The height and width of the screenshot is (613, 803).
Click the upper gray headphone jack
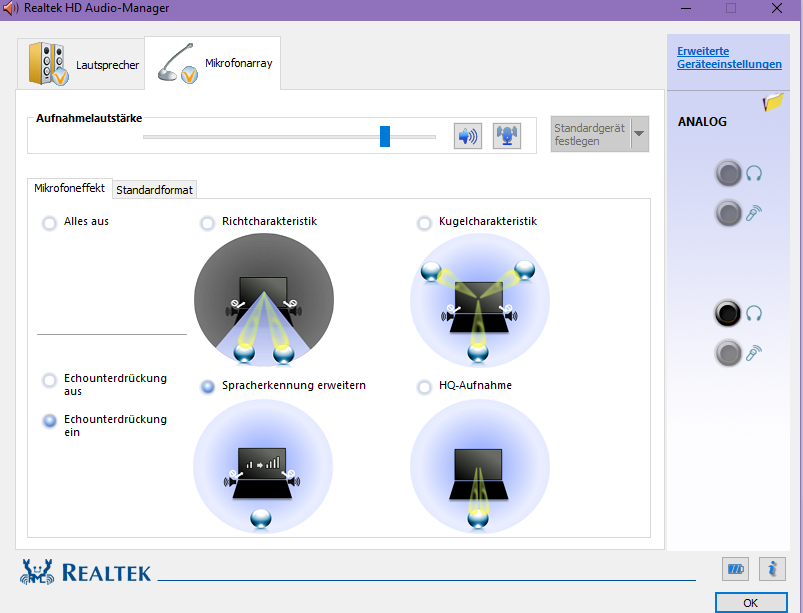[728, 174]
